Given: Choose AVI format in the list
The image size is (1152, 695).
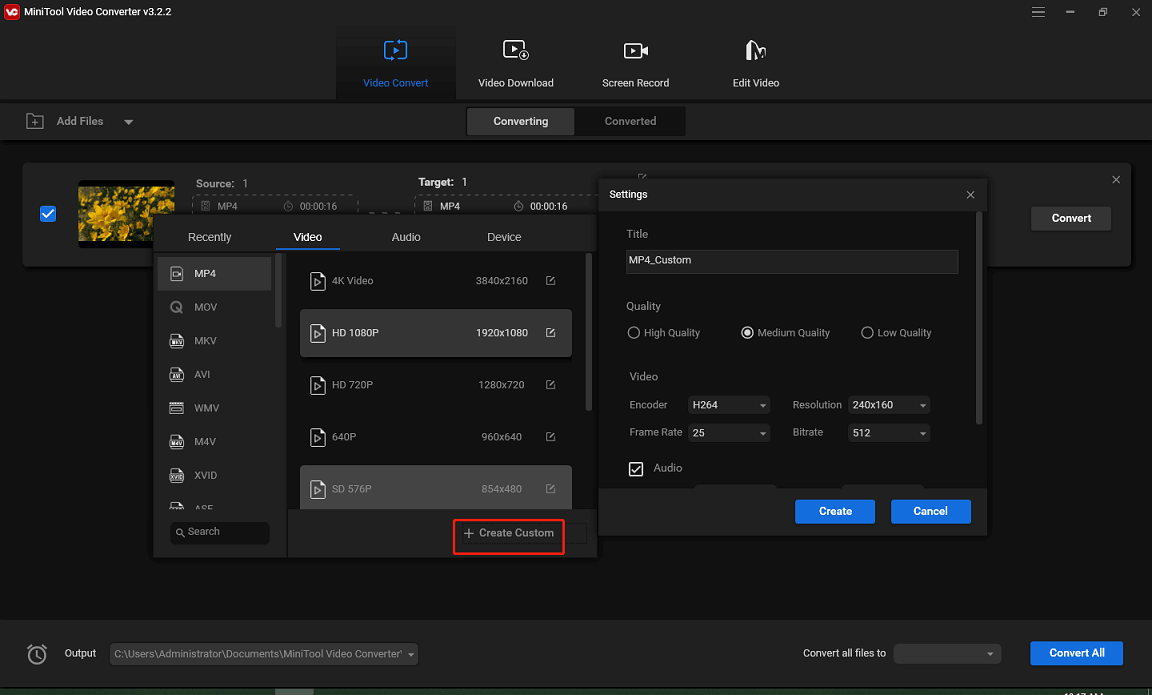Looking at the screenshot, I should pos(215,375).
